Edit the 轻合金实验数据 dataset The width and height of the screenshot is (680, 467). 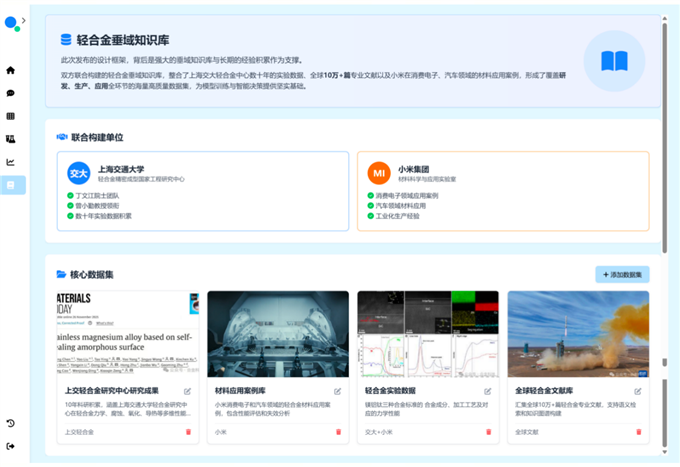[x=488, y=391]
